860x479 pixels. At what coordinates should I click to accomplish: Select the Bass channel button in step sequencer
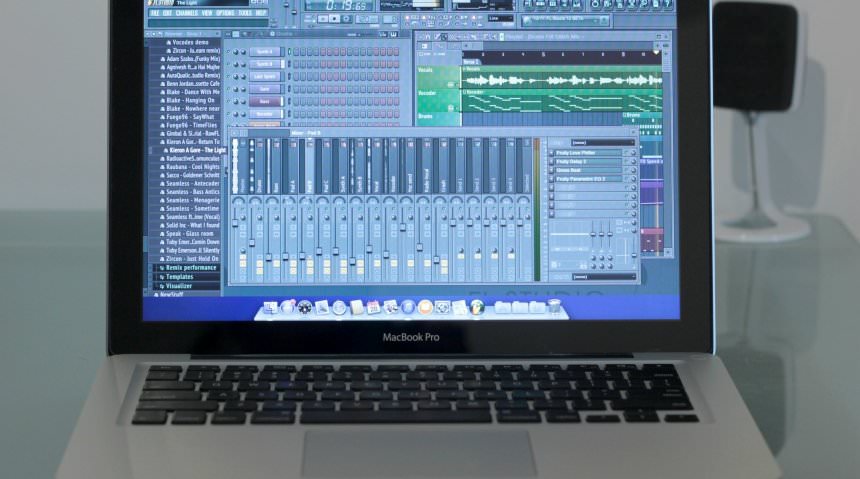265,102
